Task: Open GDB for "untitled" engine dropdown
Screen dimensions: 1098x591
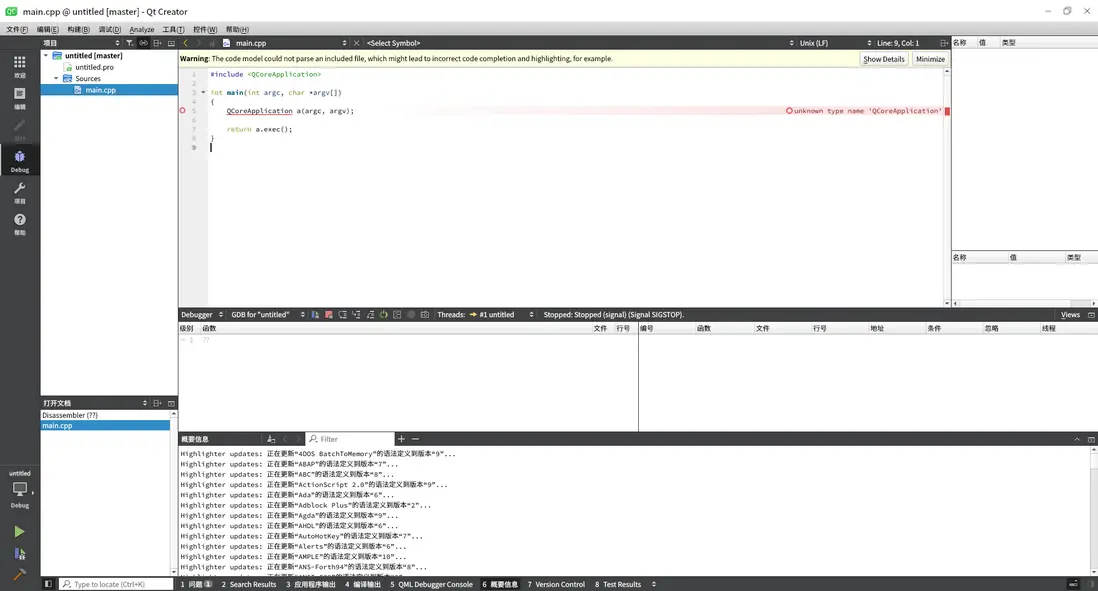Action: 268,314
